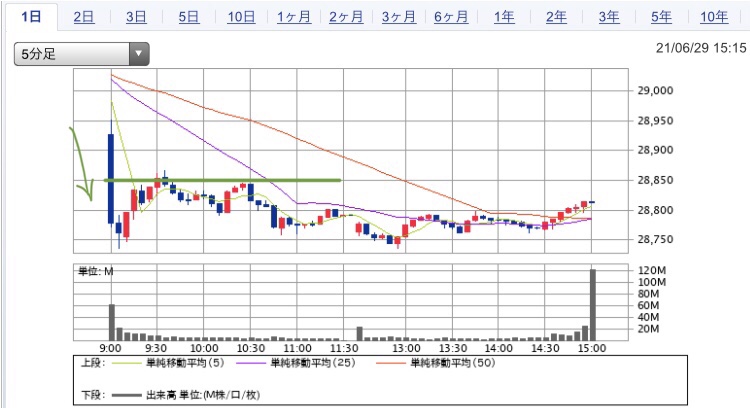The image size is (750, 408).
Task: Click the 29,000 price axis label
Action: [x=655, y=91]
